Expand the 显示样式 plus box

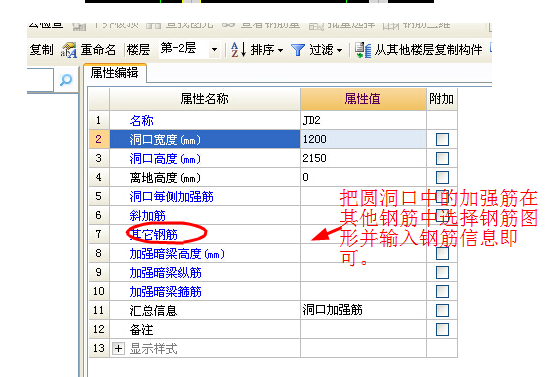pos(118,349)
